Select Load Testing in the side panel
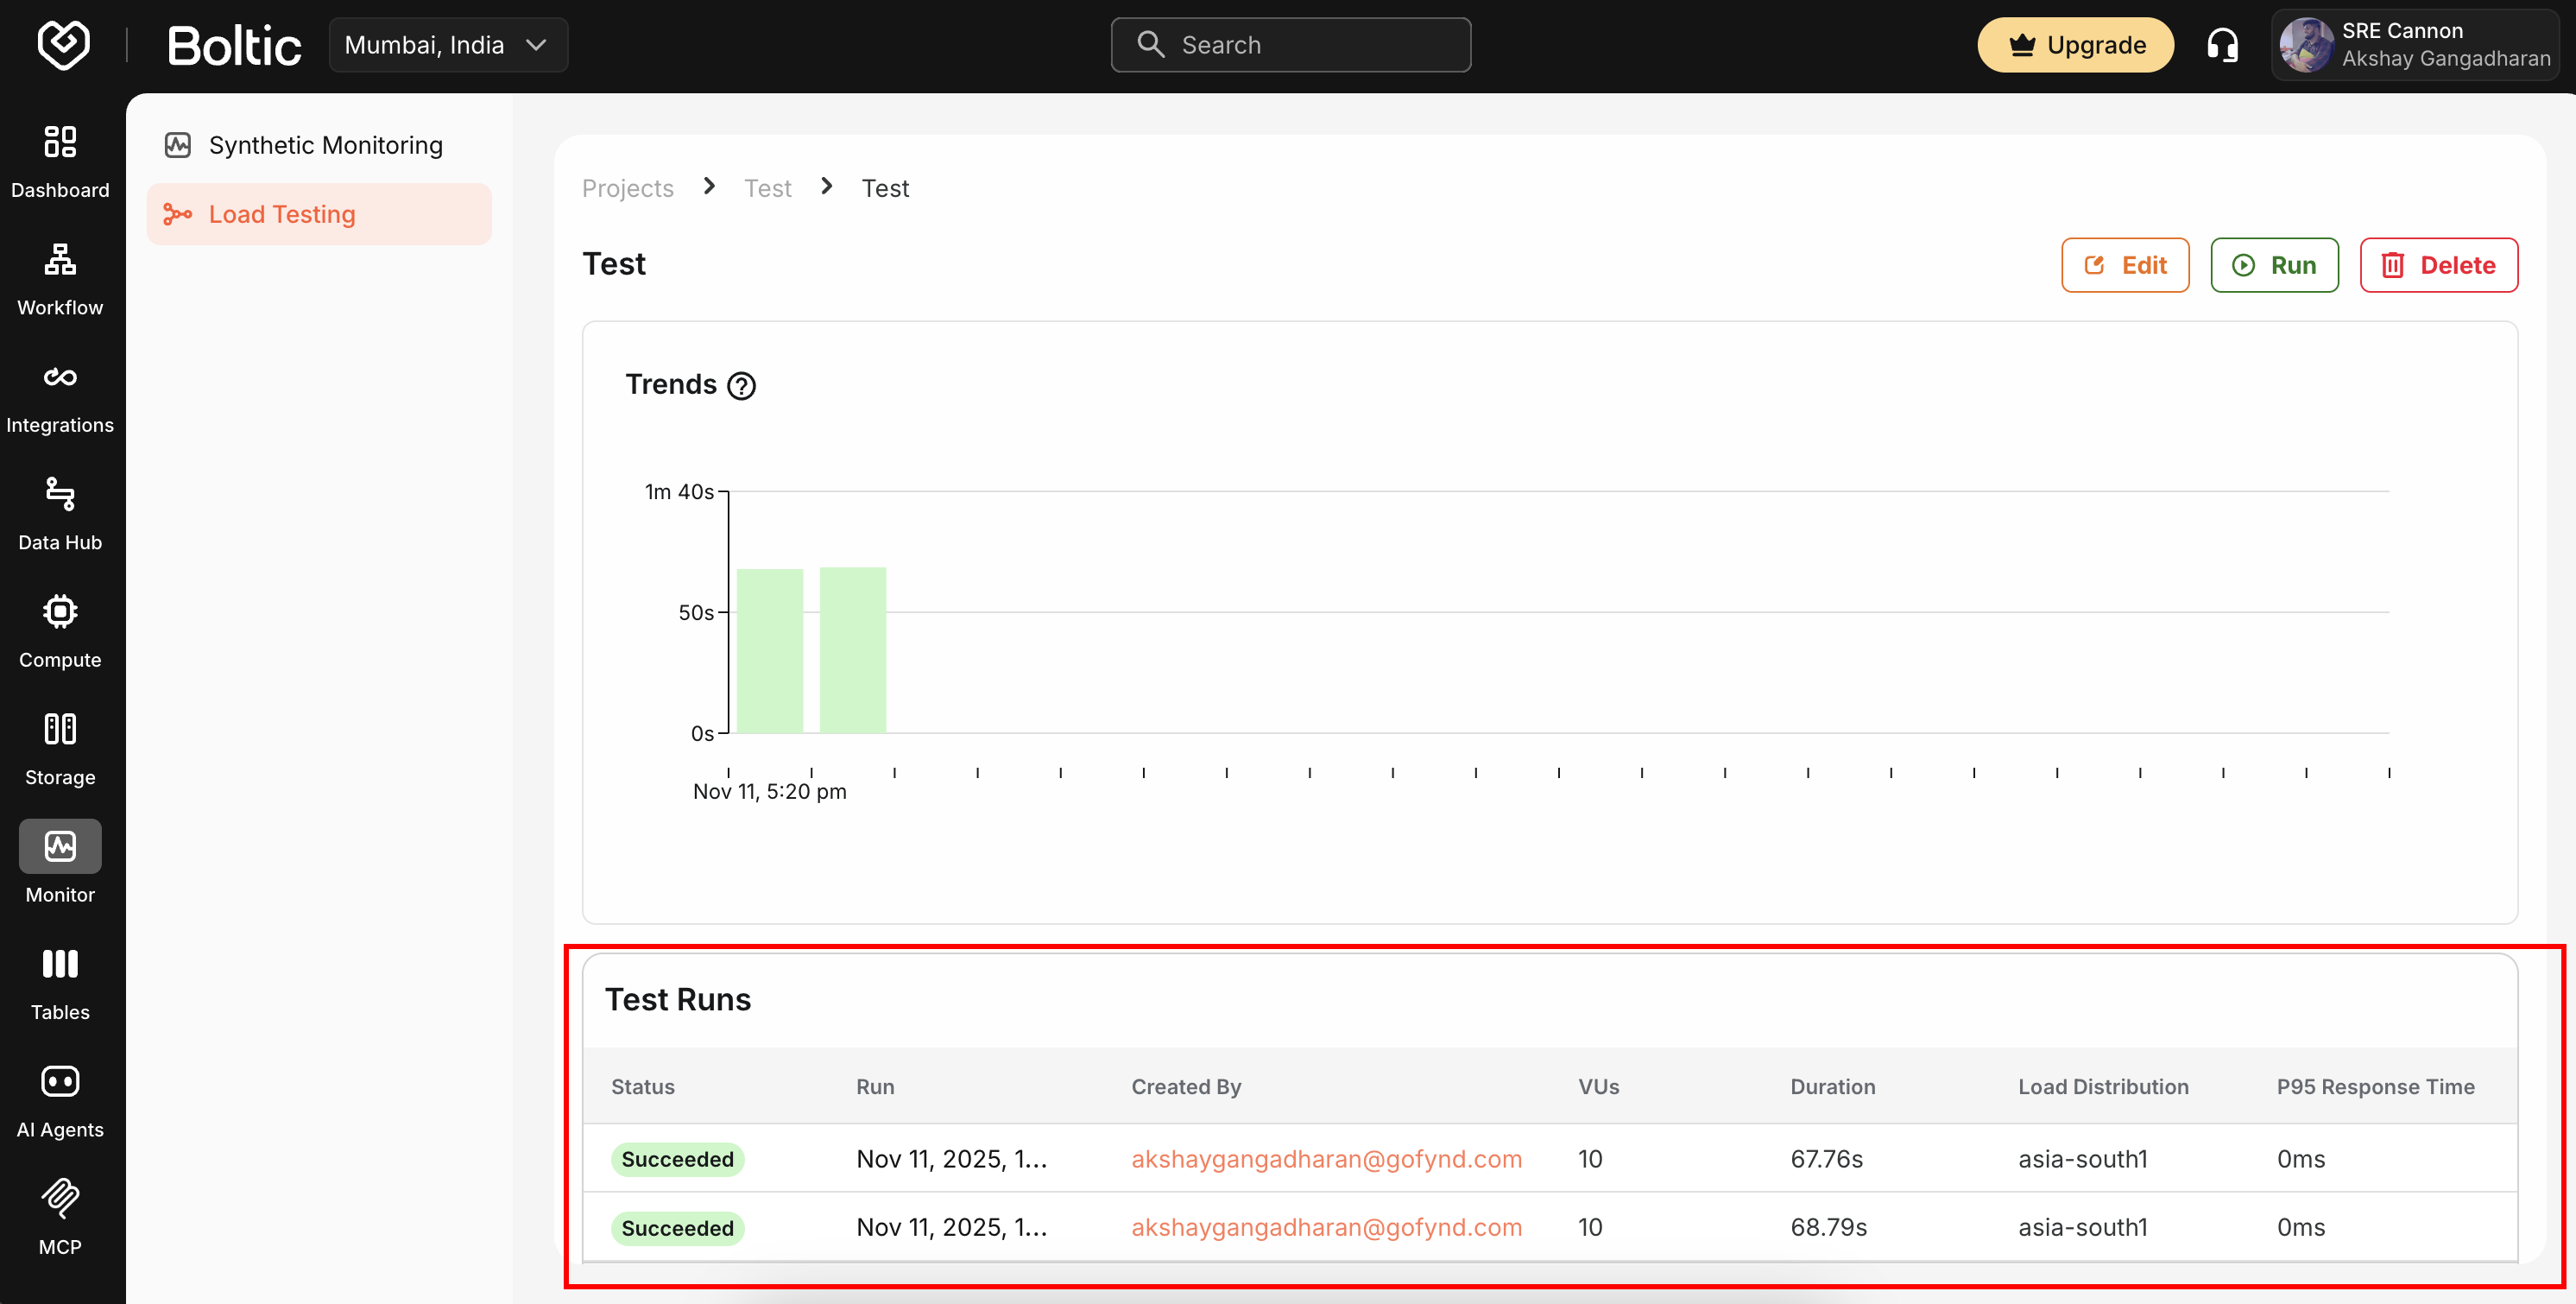Screen dimensions: 2576x1304 (x=281, y=213)
